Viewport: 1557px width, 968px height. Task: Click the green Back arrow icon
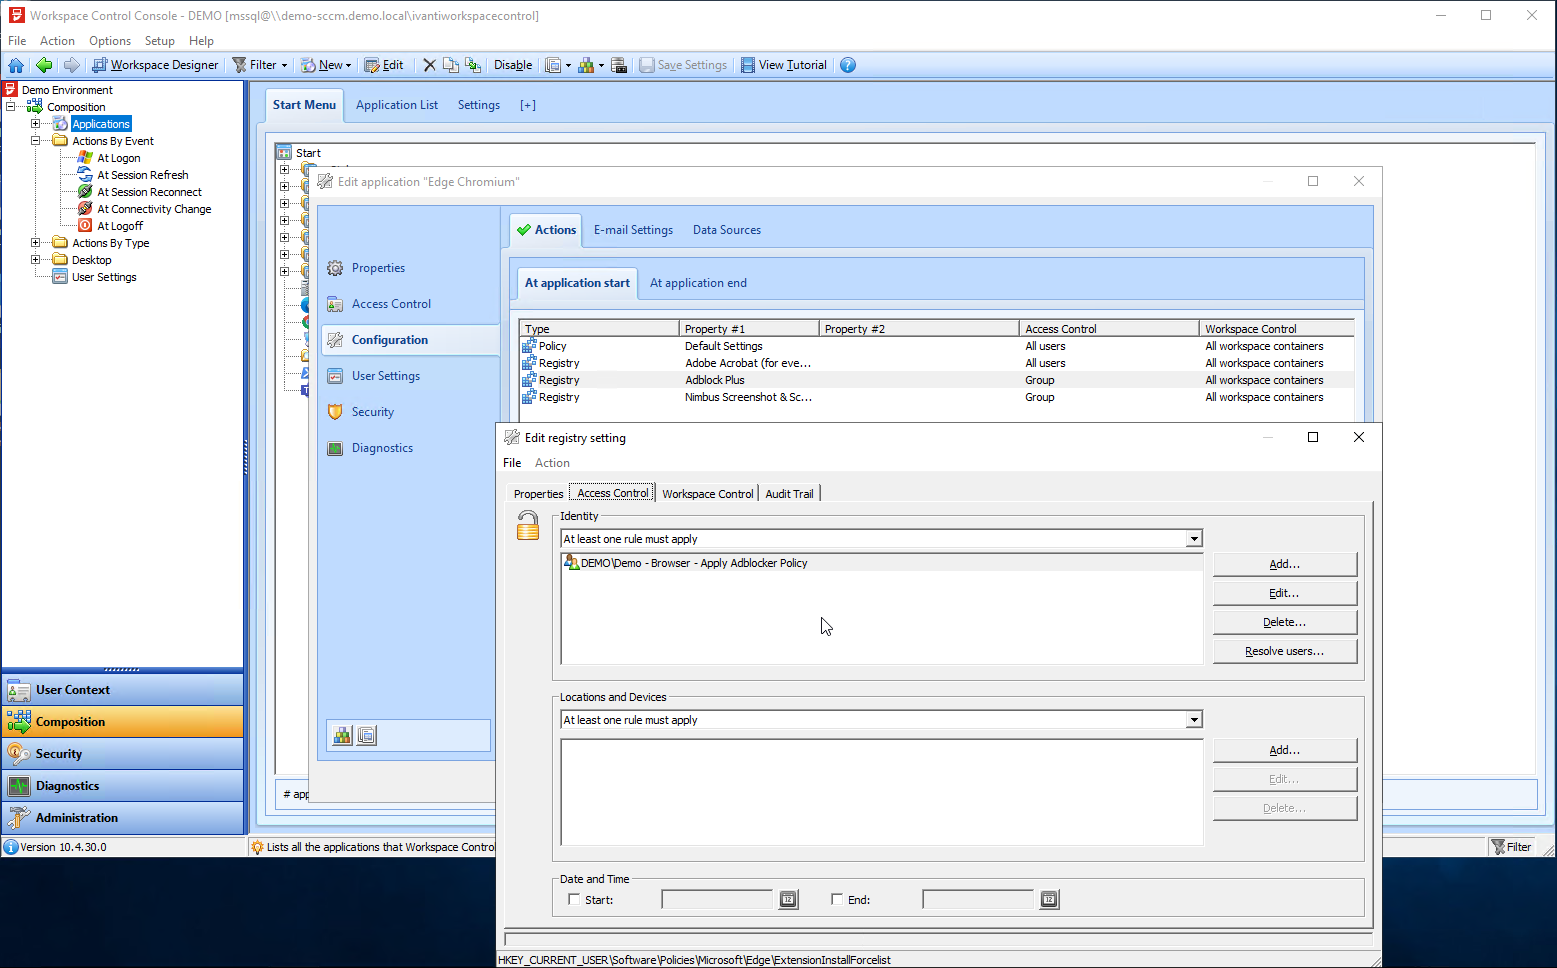click(x=44, y=65)
